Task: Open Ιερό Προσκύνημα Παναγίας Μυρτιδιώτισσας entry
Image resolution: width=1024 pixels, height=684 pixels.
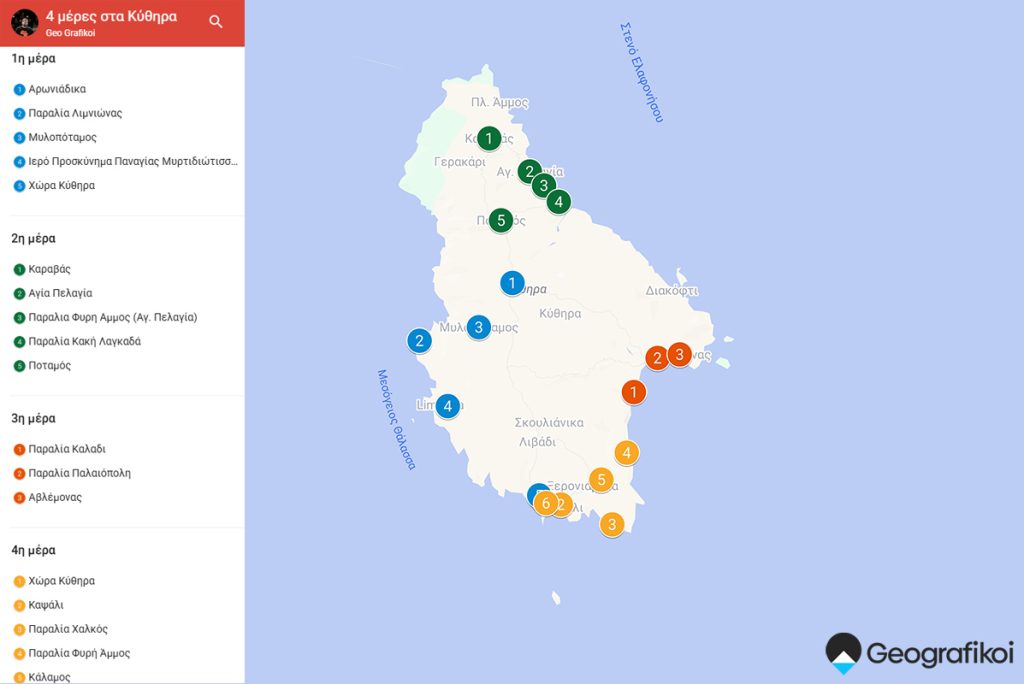Action: (133, 161)
